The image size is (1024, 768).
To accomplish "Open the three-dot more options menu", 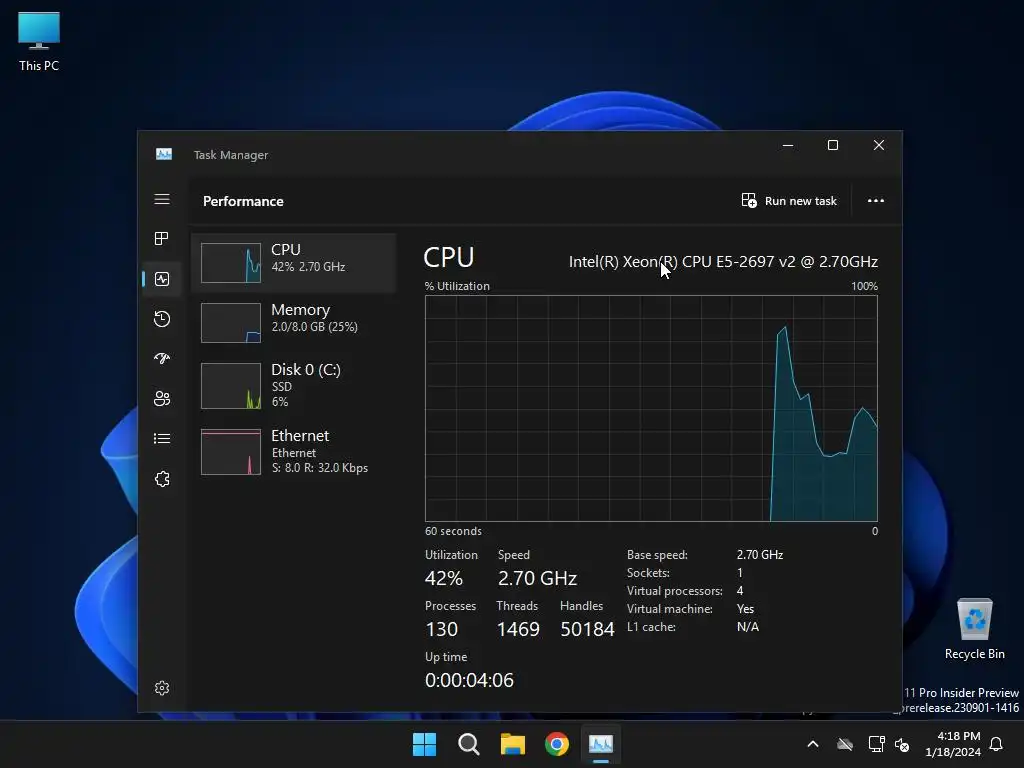I will coord(876,200).
